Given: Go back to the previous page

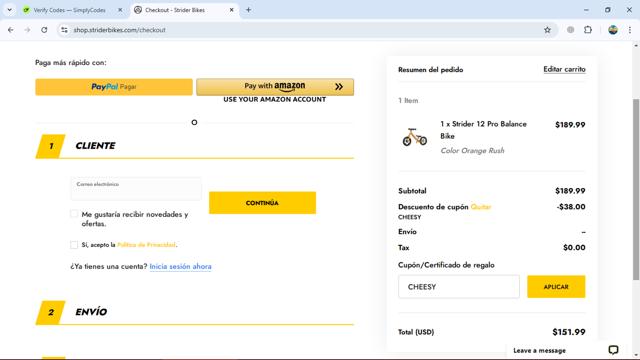Looking at the screenshot, I should [x=11, y=30].
